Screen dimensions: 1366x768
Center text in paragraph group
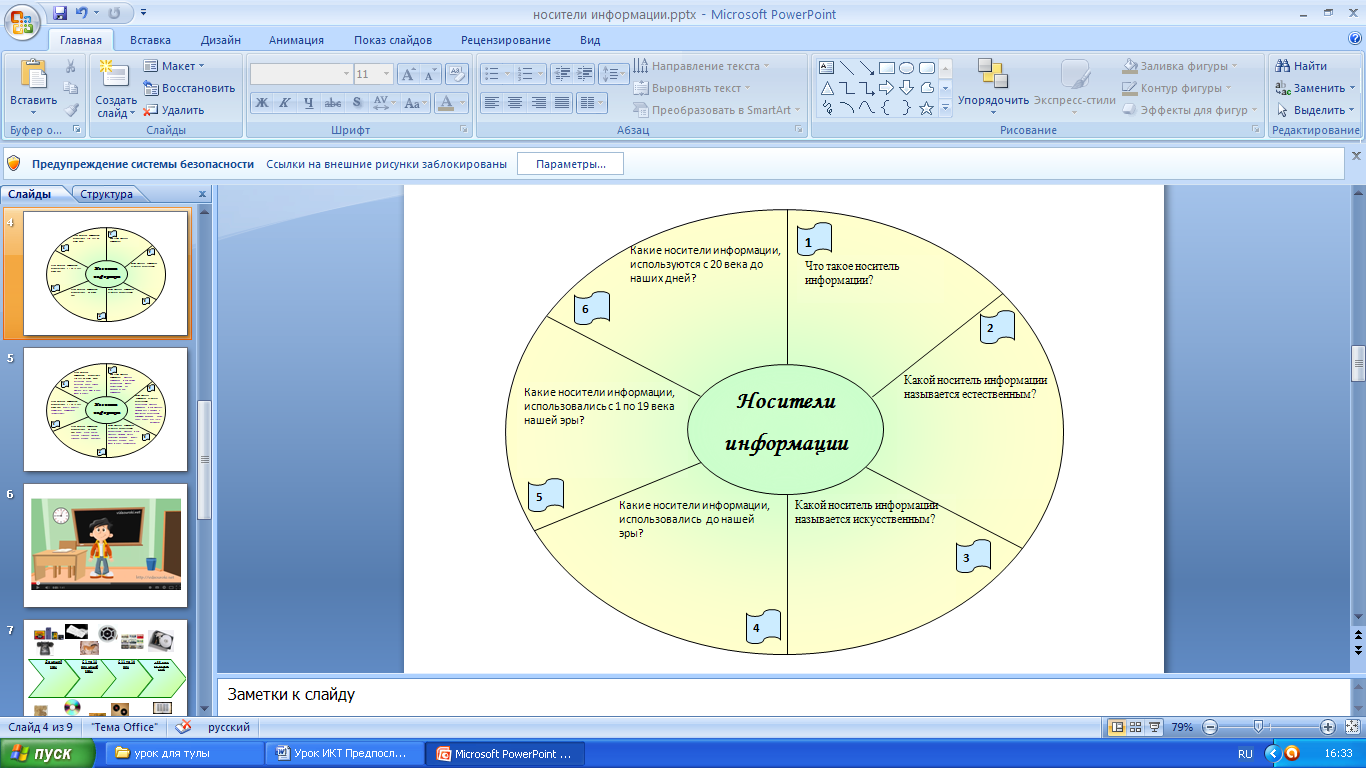coord(515,102)
